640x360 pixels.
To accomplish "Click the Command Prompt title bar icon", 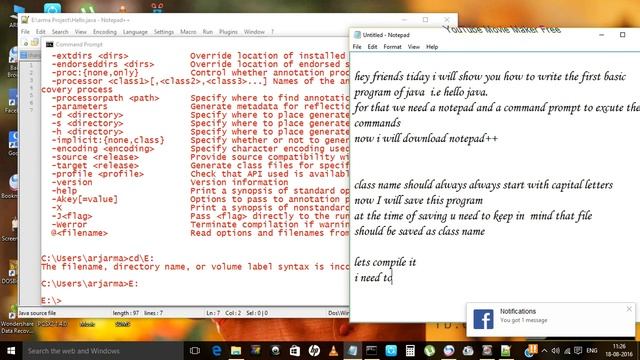I will click(49, 44).
